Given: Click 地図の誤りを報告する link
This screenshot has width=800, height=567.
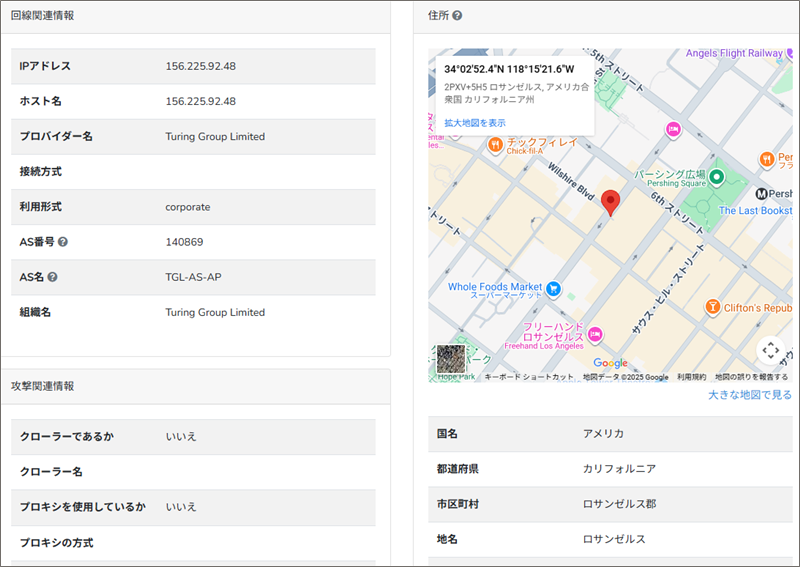Looking at the screenshot, I should point(751,377).
